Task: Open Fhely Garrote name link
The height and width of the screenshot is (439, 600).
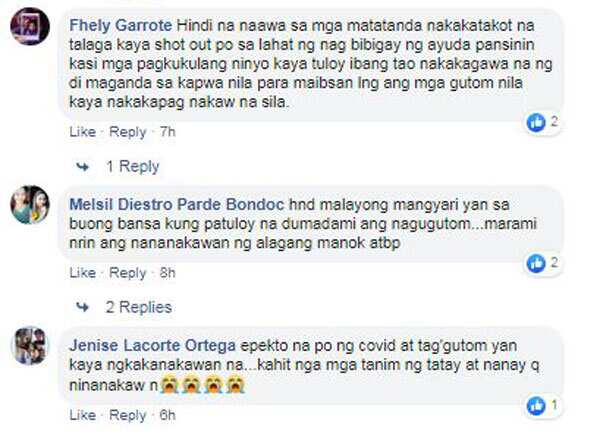Action: click(x=121, y=26)
